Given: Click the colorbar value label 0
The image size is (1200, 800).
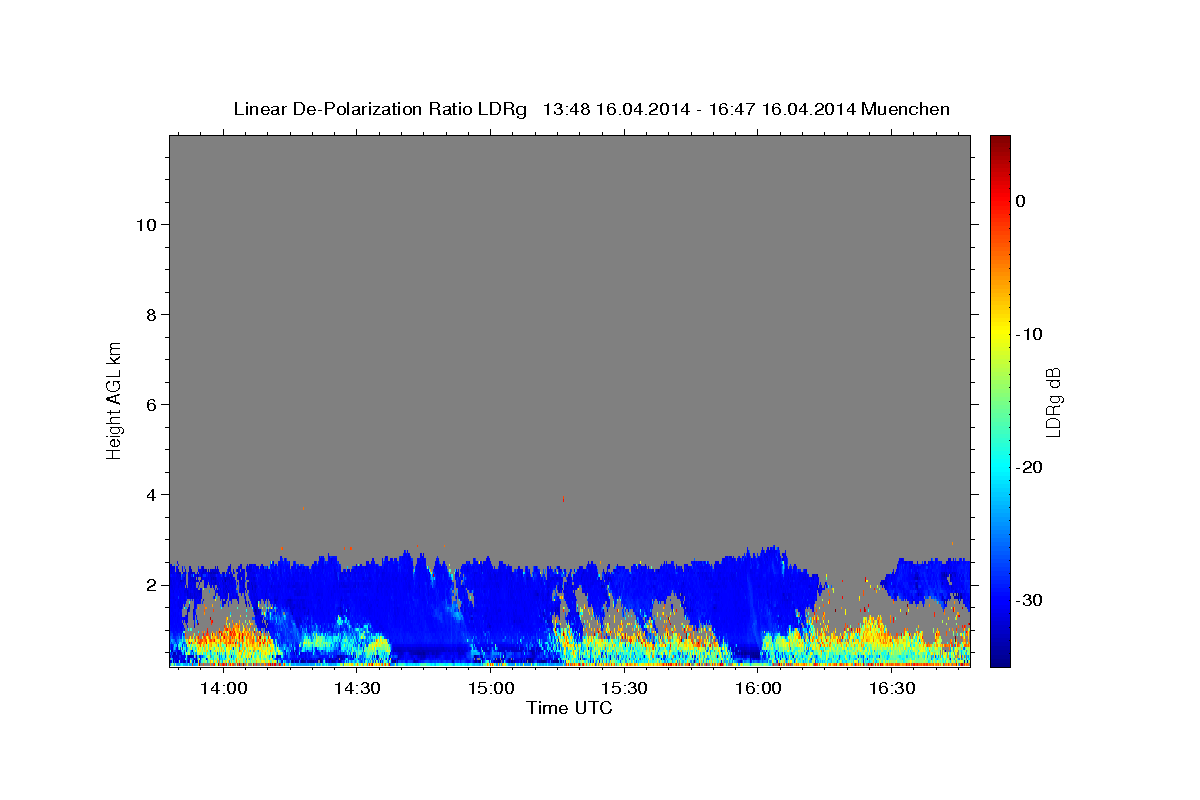Looking at the screenshot, I should coord(1020,201).
